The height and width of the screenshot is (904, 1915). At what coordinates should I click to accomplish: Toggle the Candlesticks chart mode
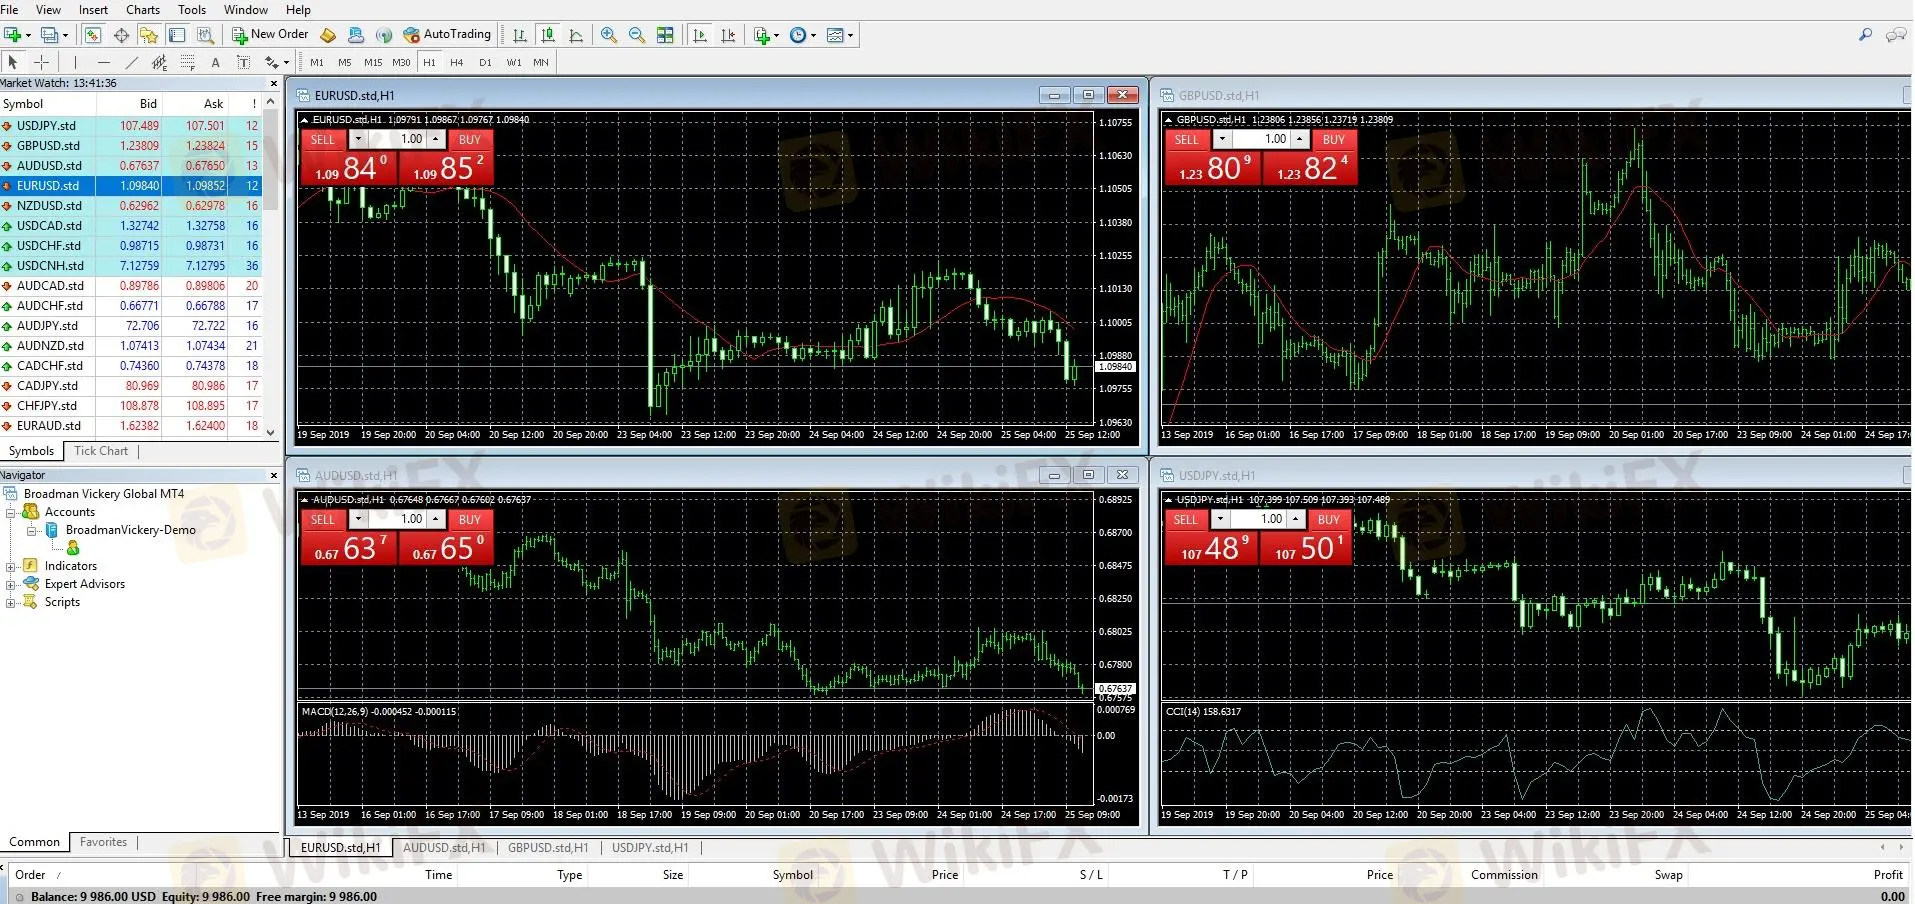pos(548,35)
